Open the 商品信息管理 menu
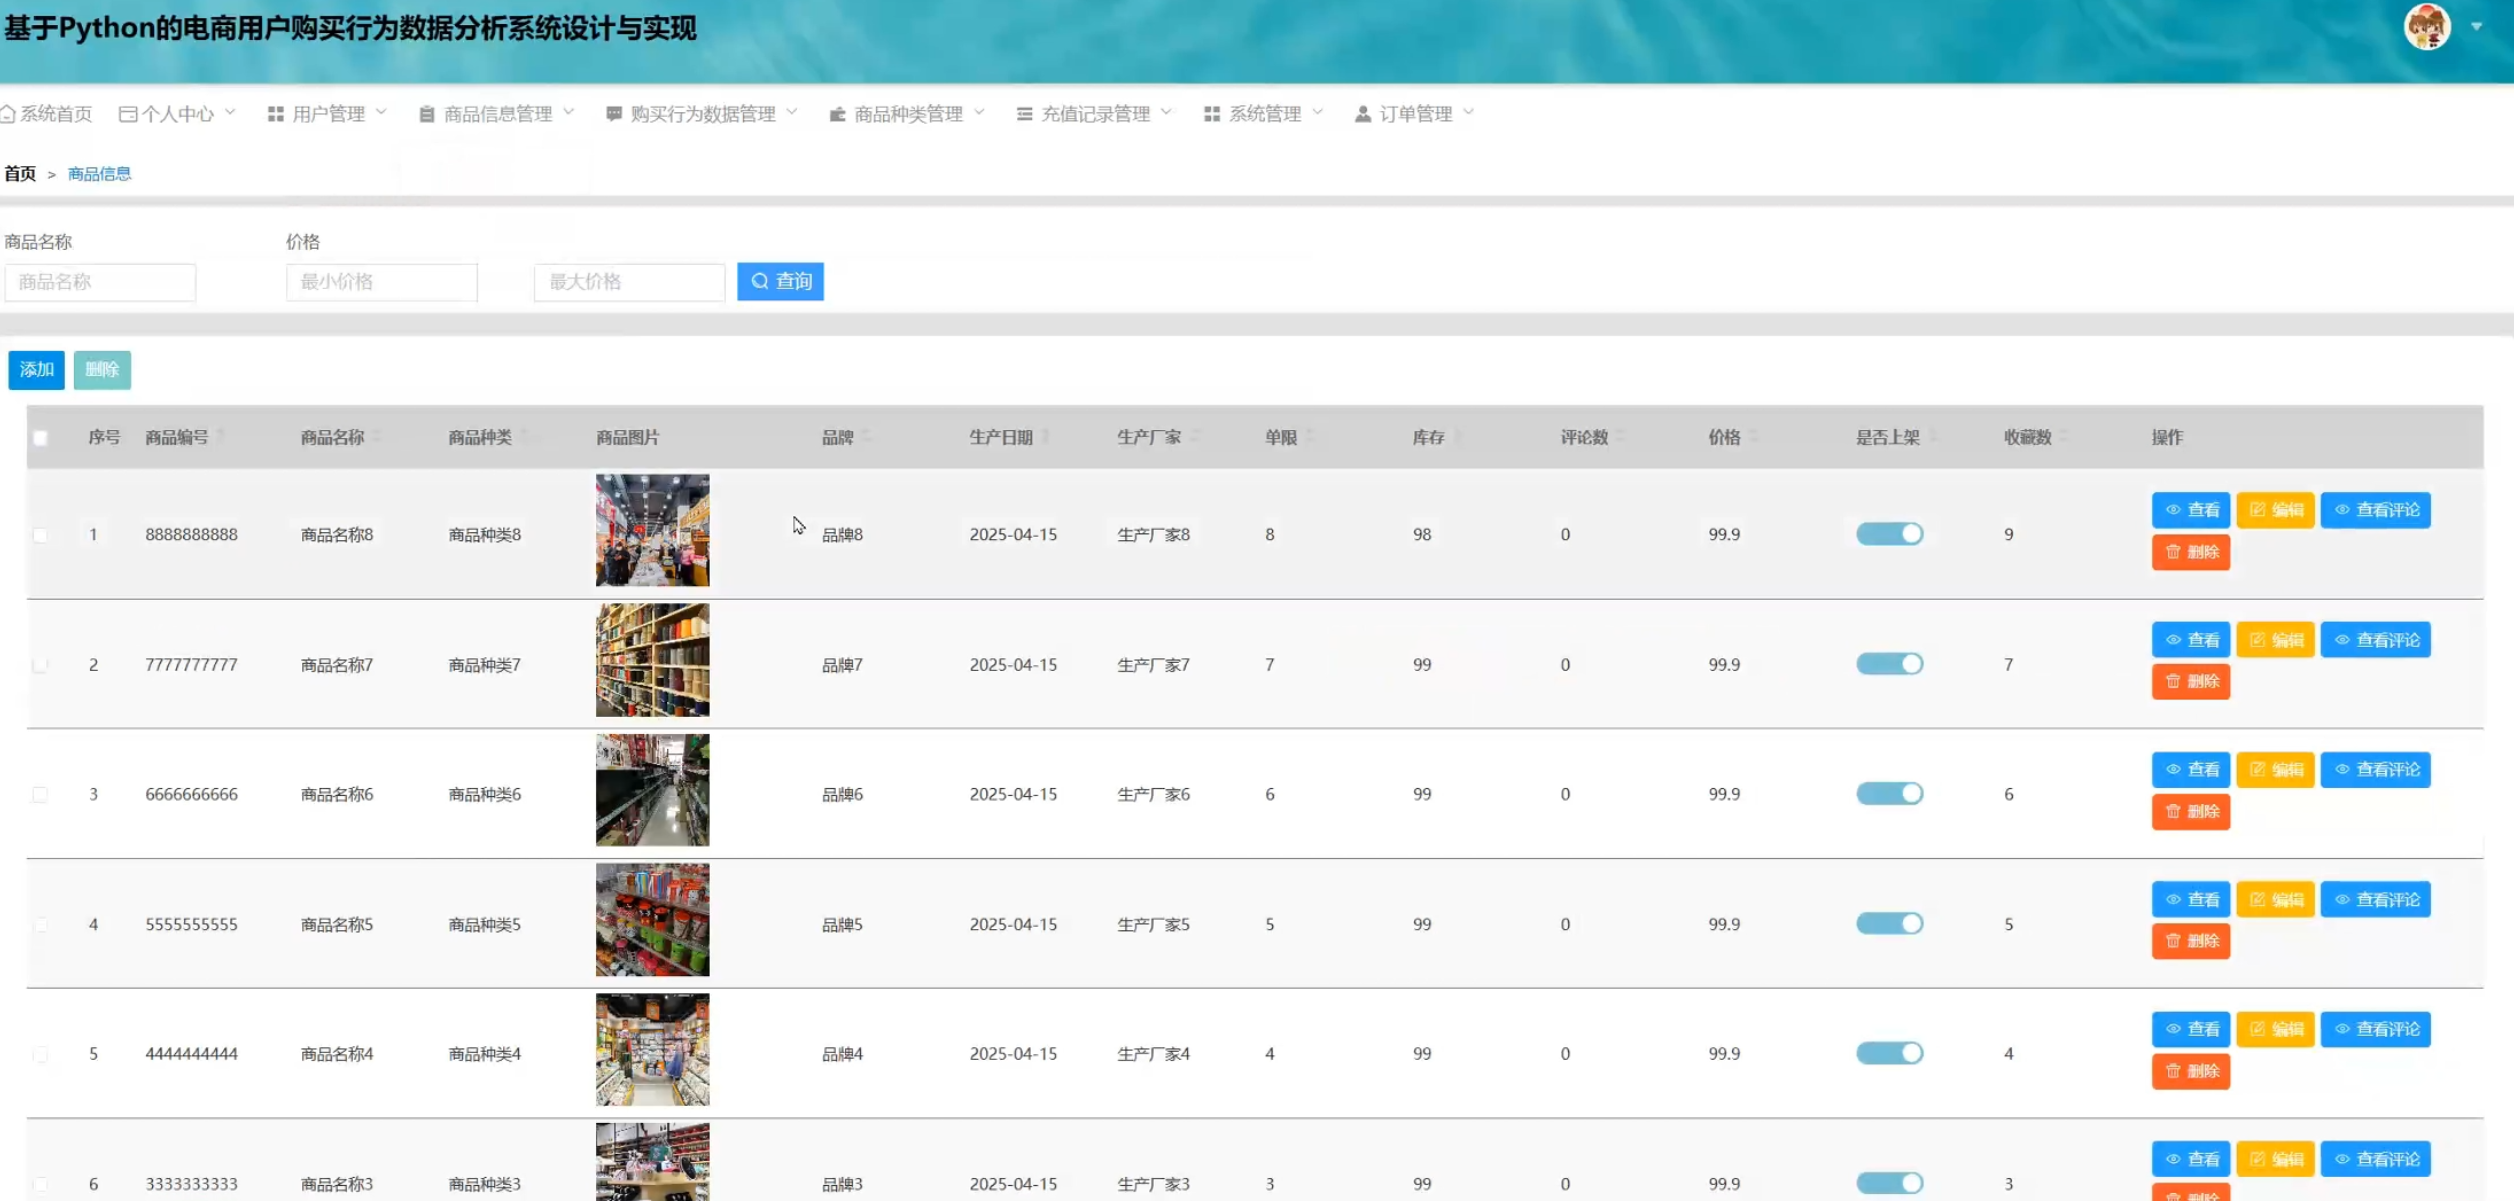This screenshot has width=2514, height=1201. coord(497,114)
